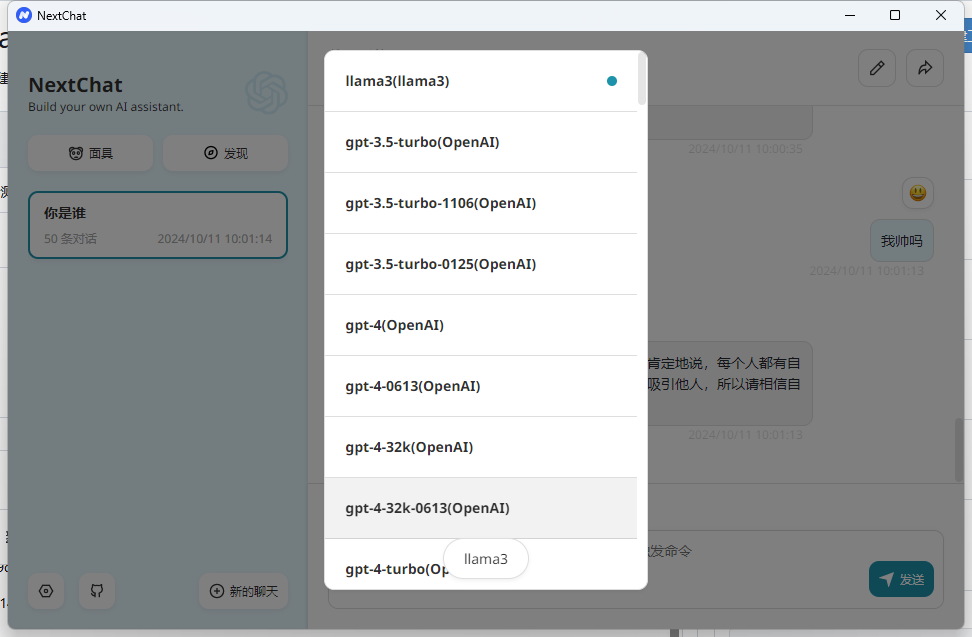
Task: Open settings via the hexagon gear icon
Action: point(46,591)
